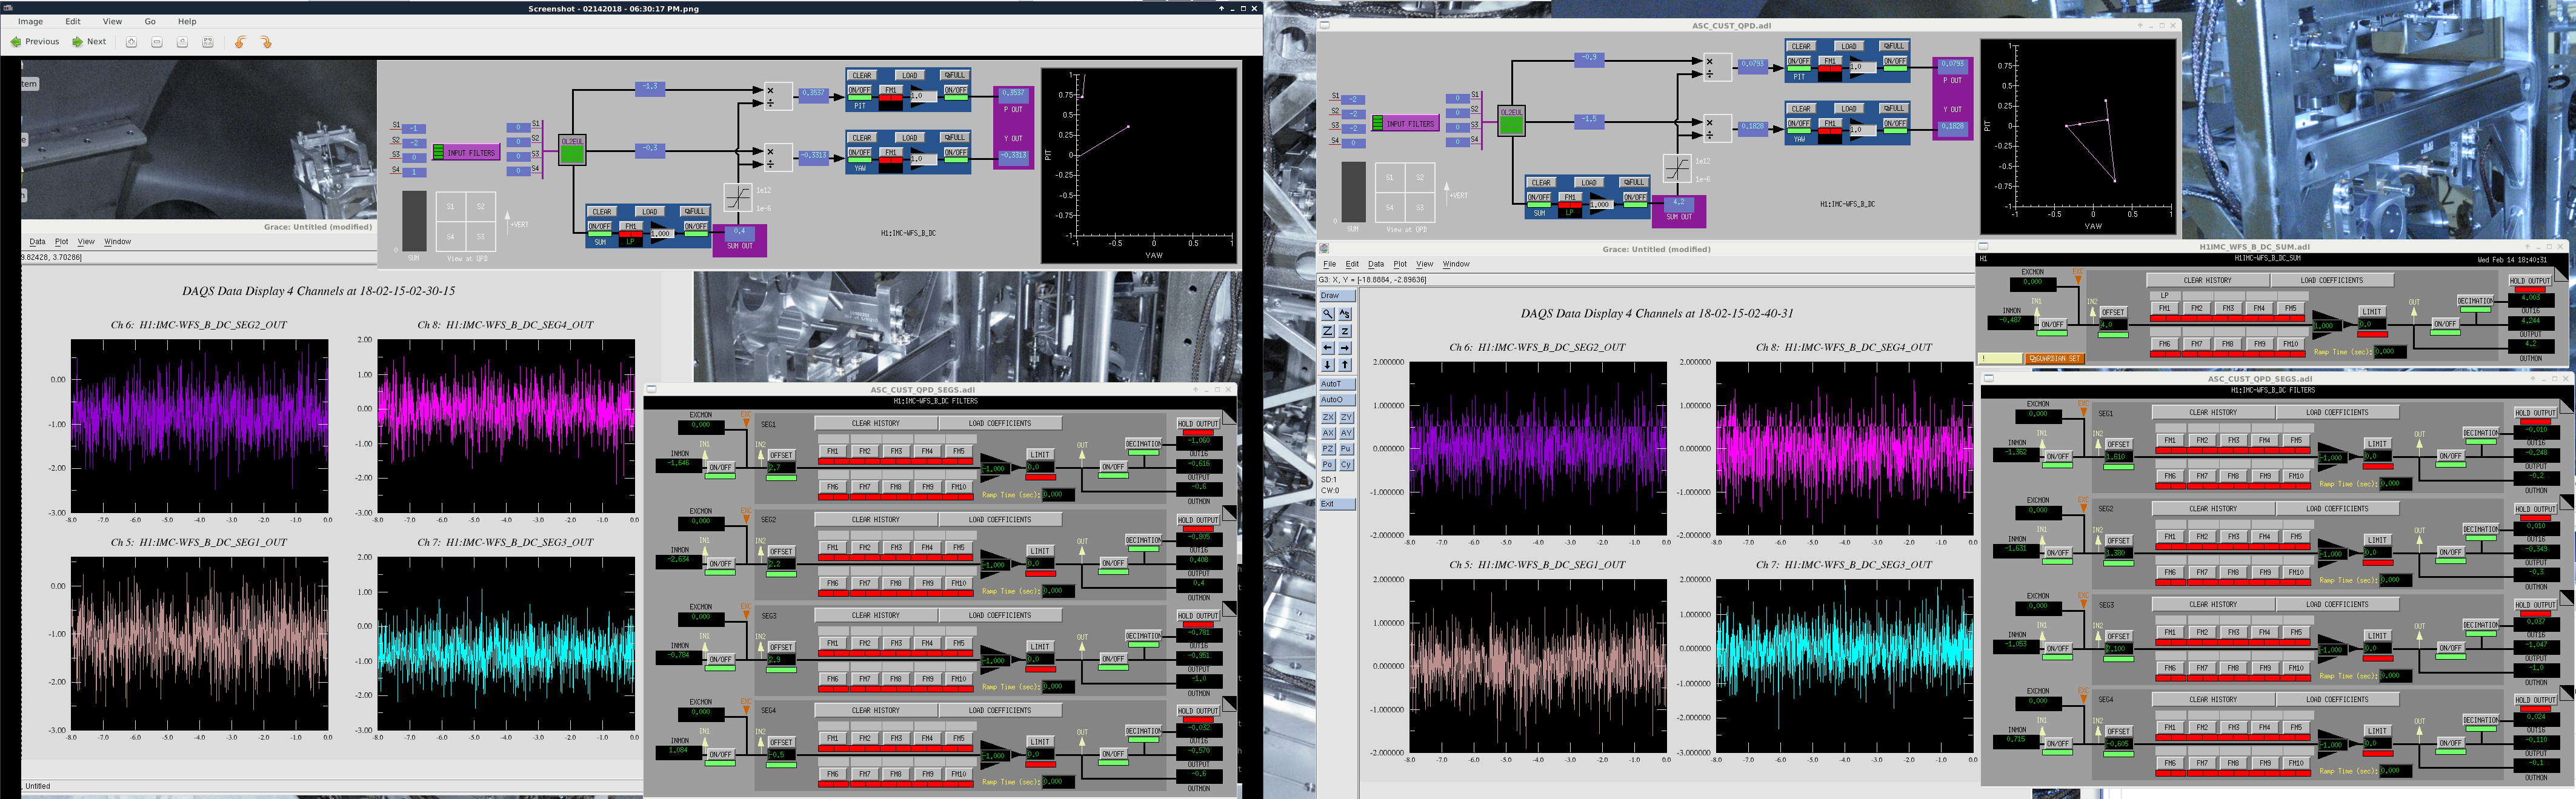
Task: Click Grace scroll left arrow icon
Action: coord(1328,348)
